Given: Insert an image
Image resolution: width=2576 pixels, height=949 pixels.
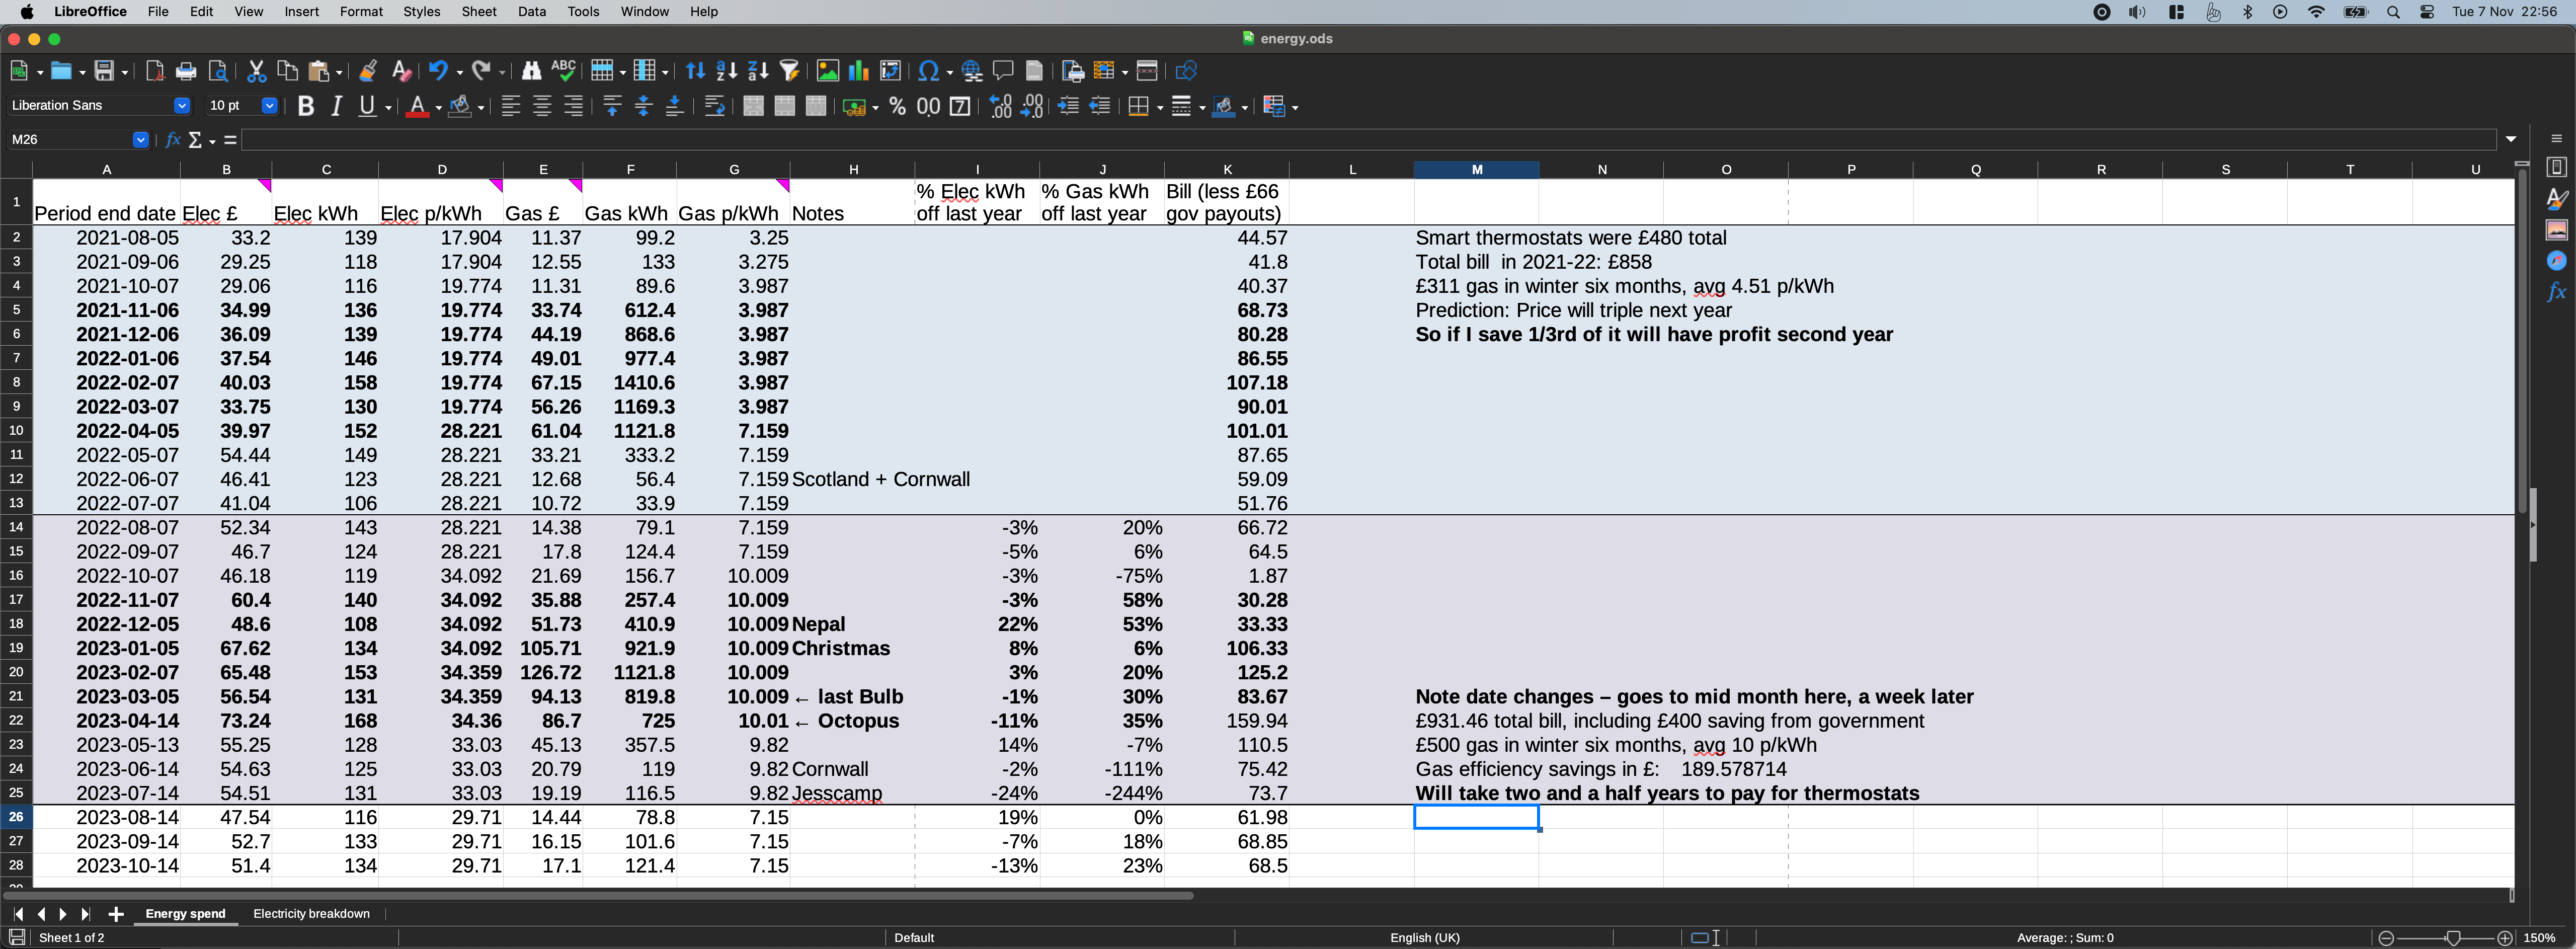Looking at the screenshot, I should [827, 71].
